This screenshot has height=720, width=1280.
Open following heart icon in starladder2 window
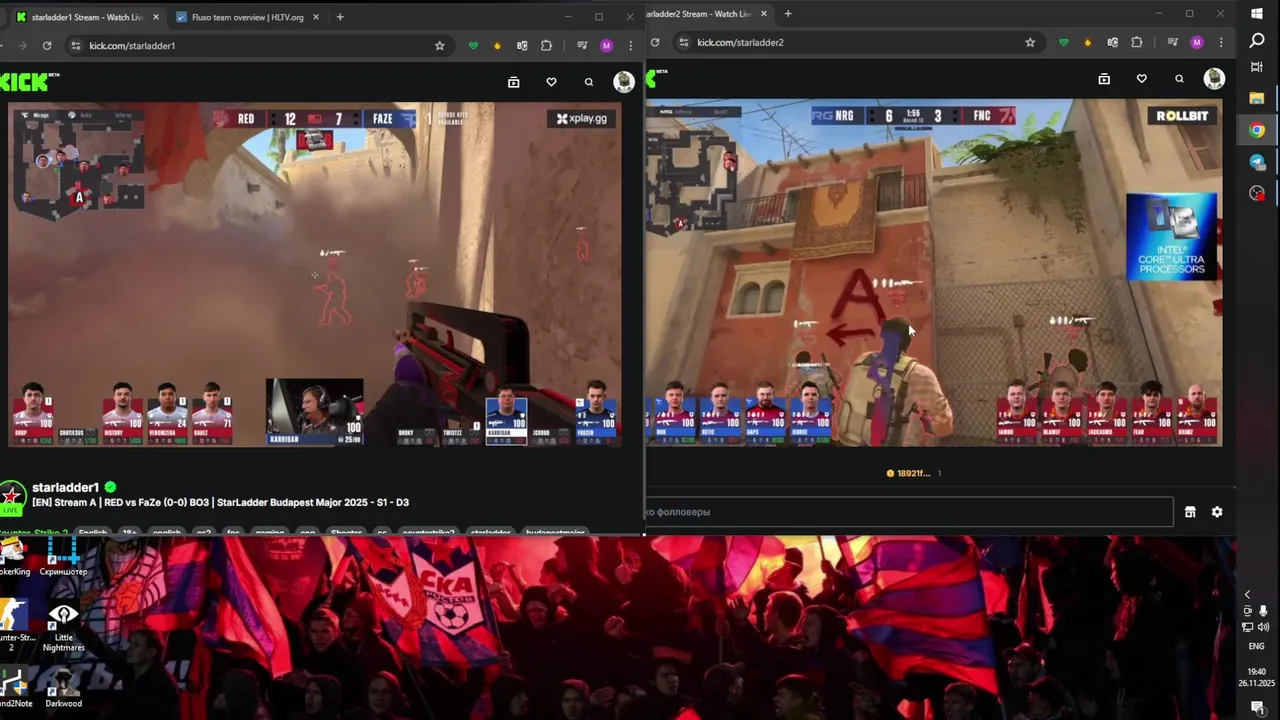[x=1142, y=79]
